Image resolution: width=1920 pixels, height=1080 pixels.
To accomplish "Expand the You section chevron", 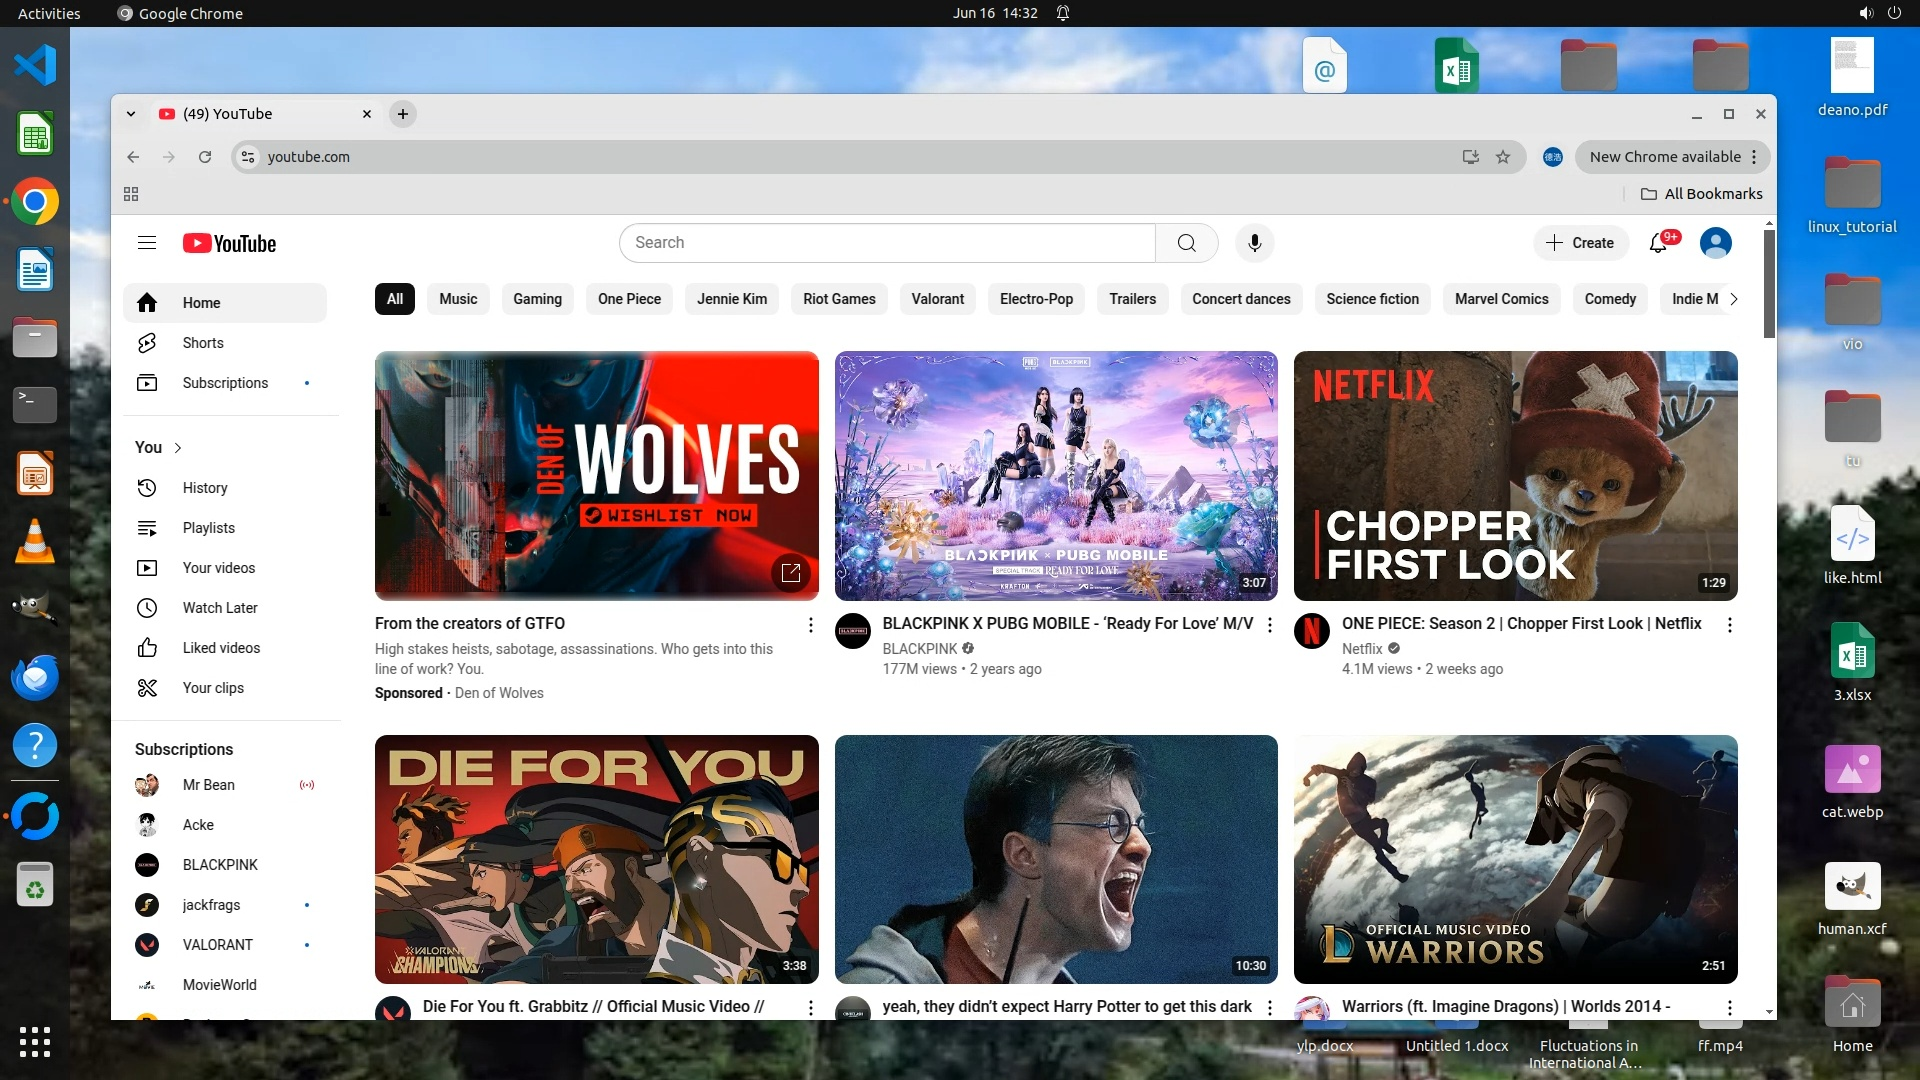I will [x=178, y=448].
